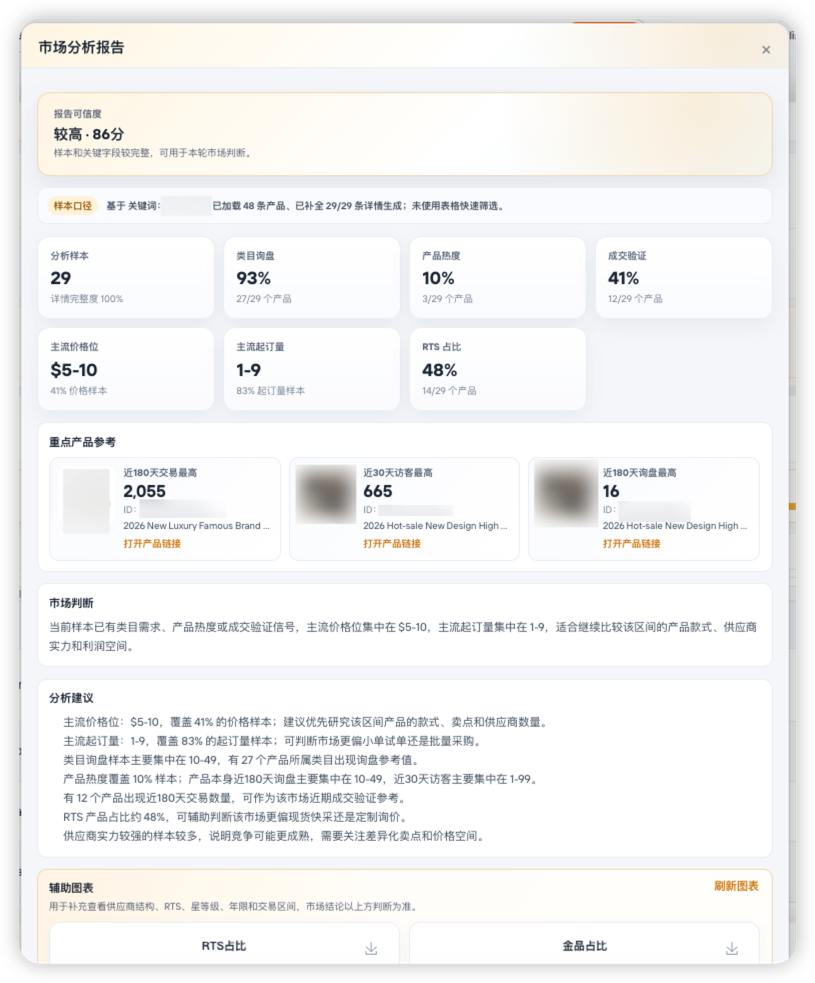Select the 类目询盘 93% card
815x983 pixels.
(x=312, y=277)
